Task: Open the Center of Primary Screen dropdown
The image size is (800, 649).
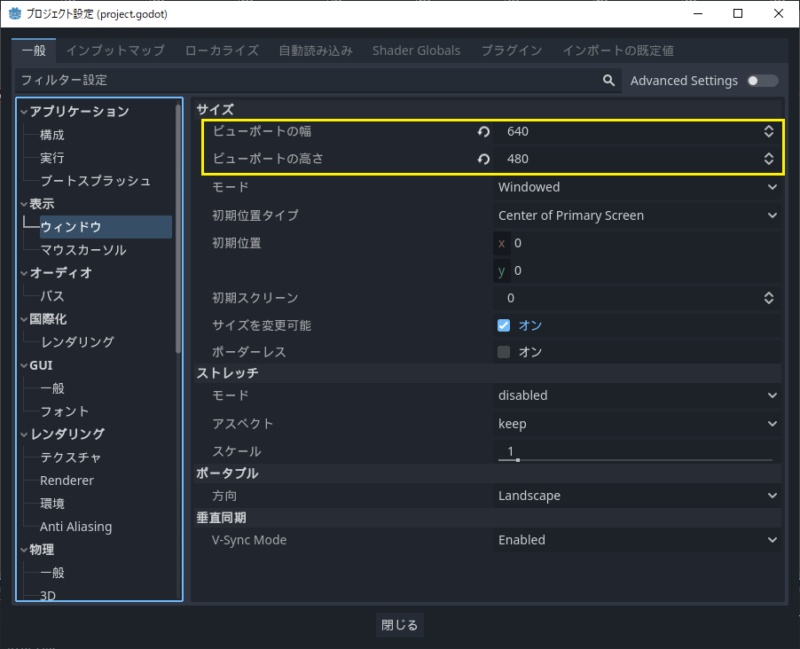Action: (x=637, y=215)
